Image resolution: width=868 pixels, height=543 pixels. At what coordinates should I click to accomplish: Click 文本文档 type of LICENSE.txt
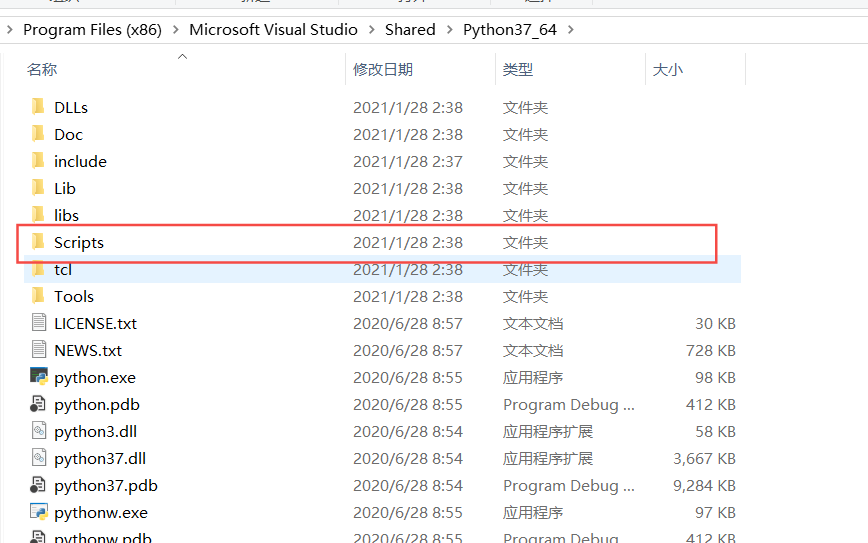(x=533, y=324)
